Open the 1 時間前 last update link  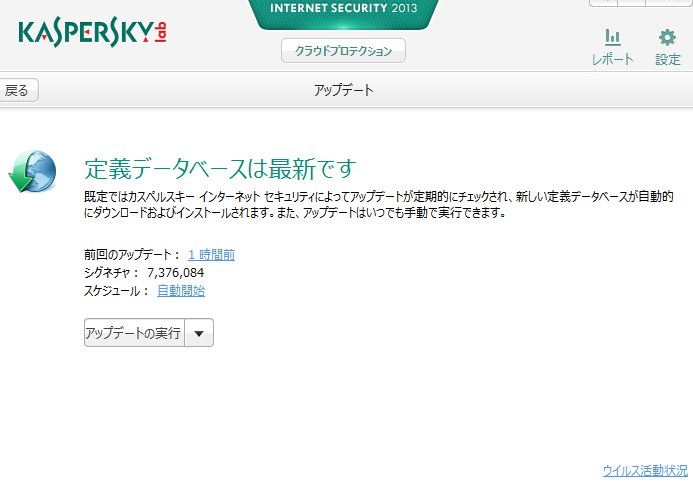coord(212,255)
